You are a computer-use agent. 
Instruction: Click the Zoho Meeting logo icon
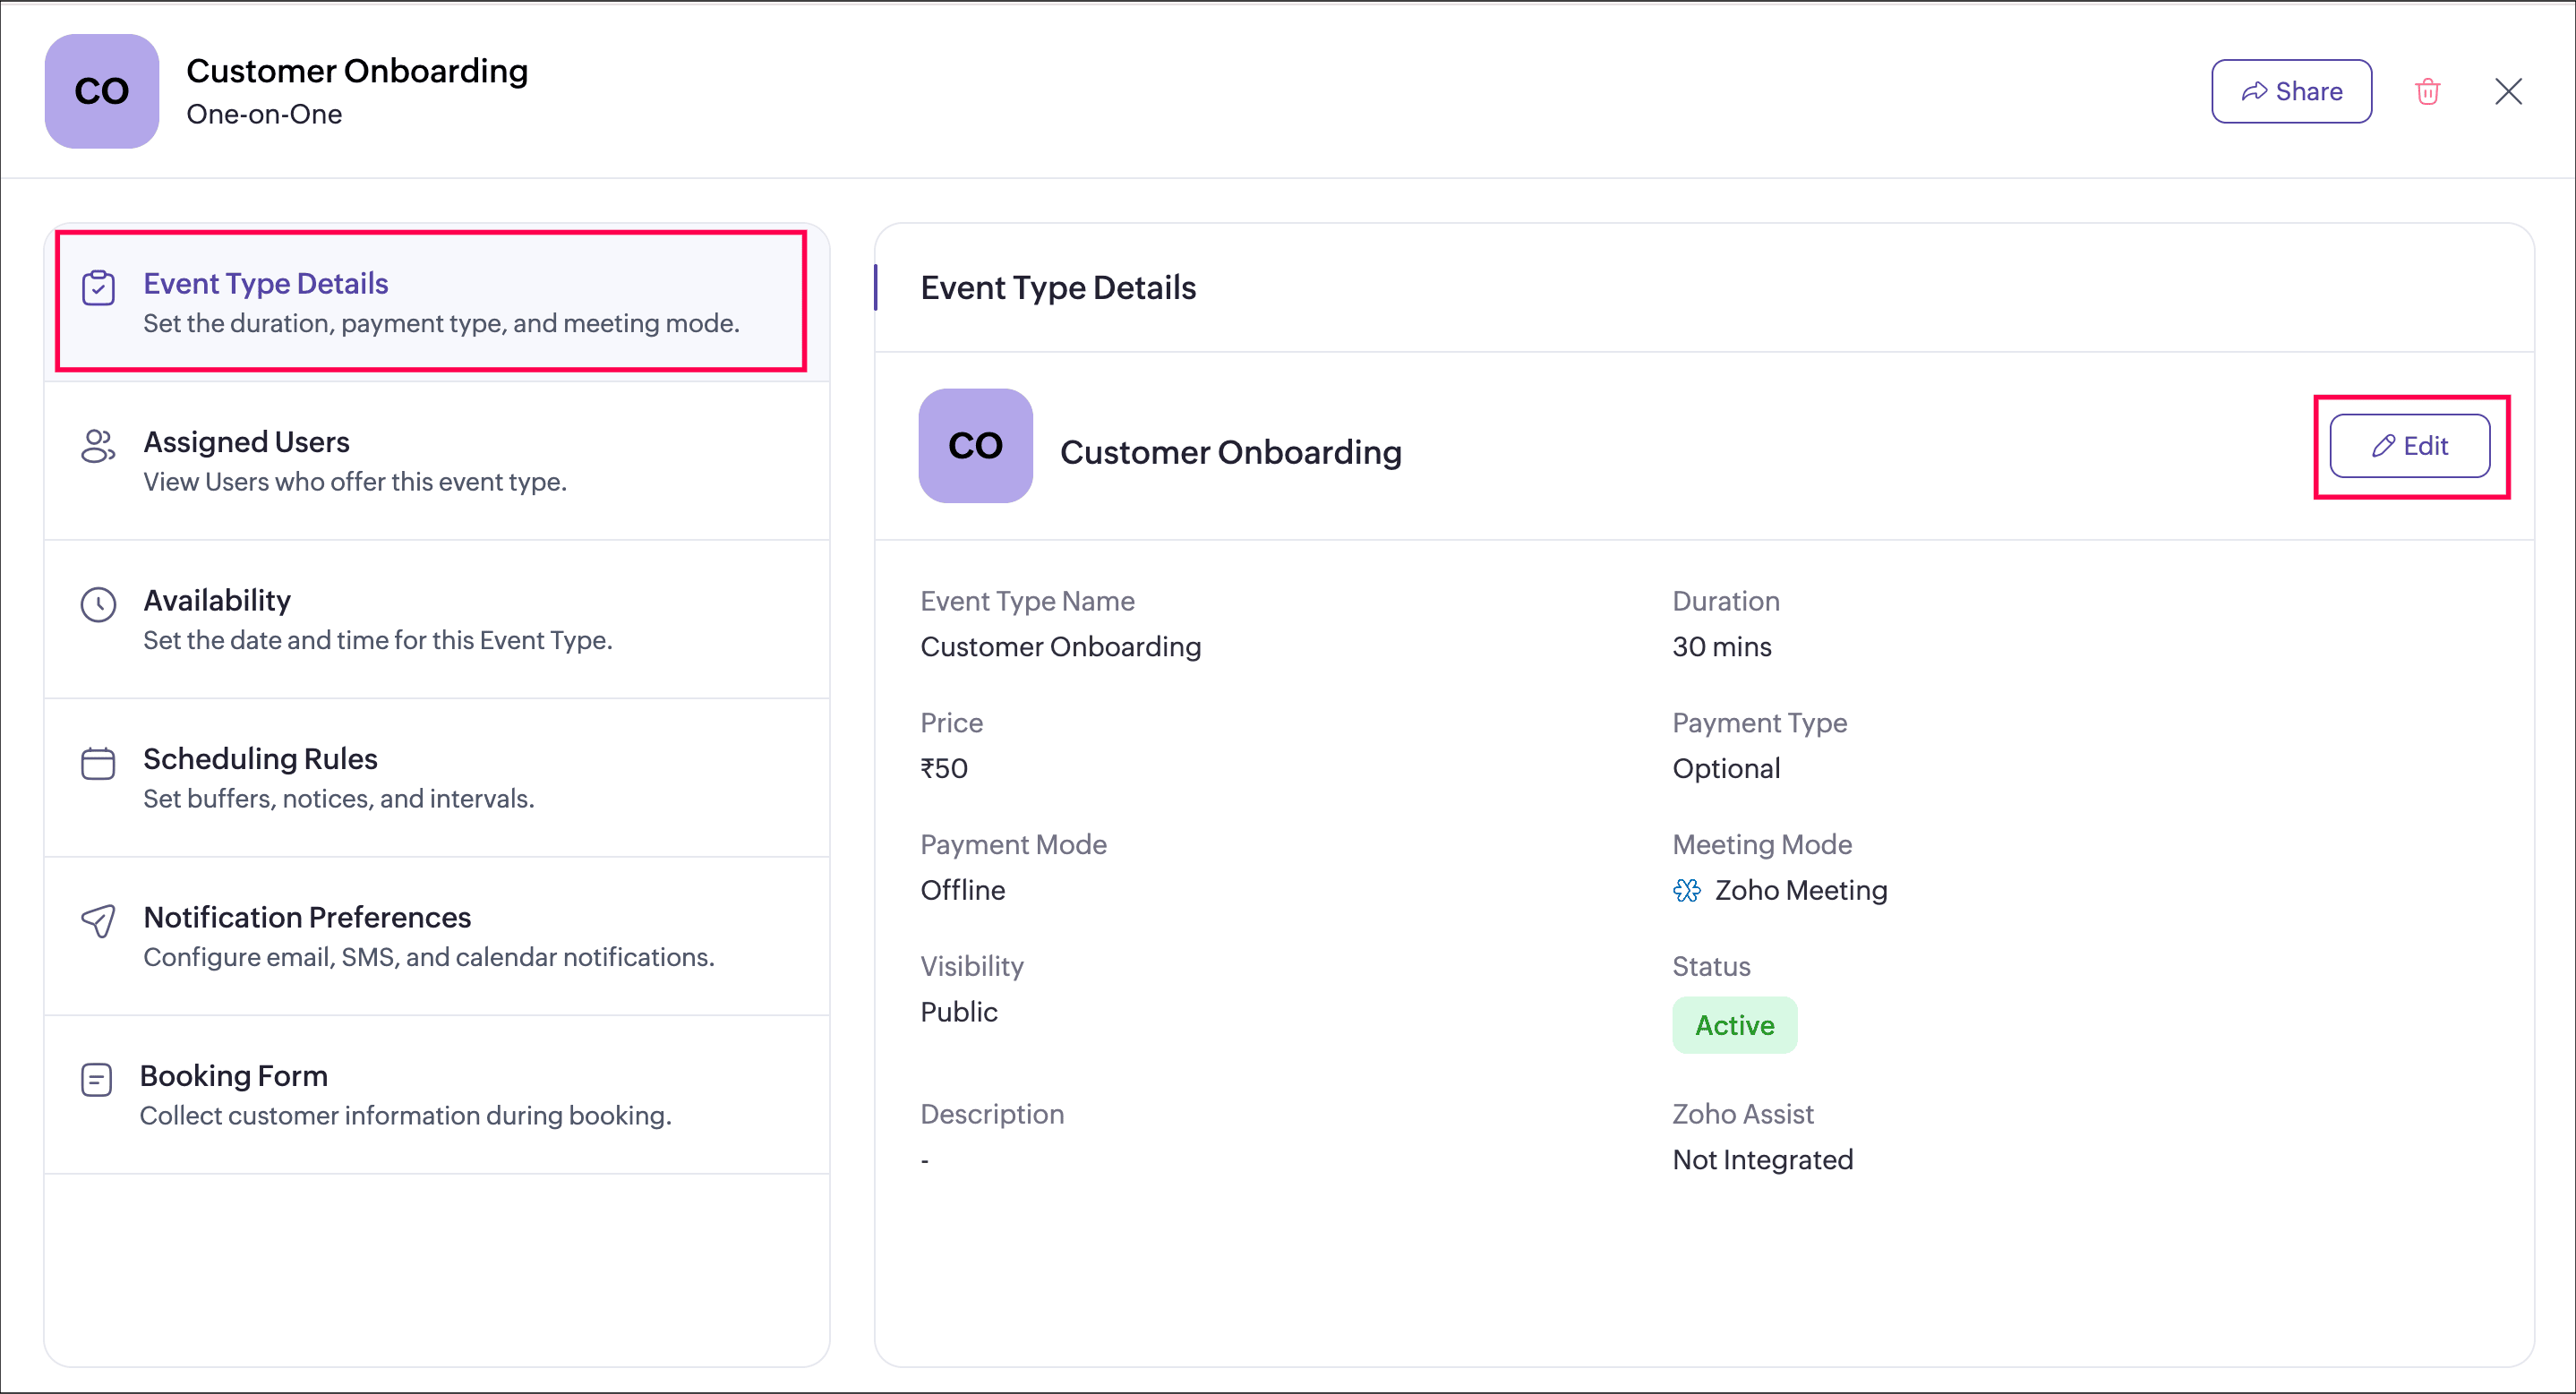(x=1686, y=890)
